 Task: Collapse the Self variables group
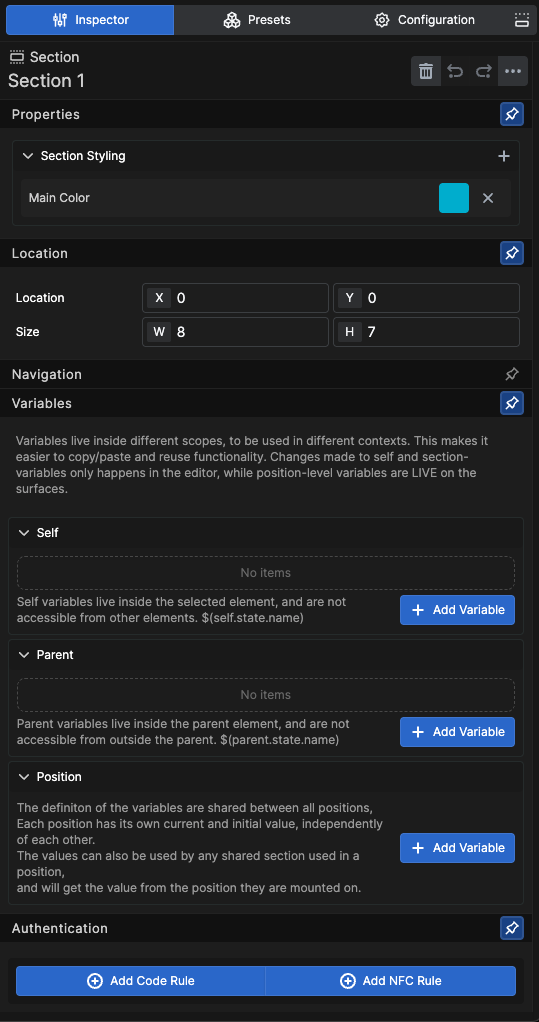[x=24, y=533]
